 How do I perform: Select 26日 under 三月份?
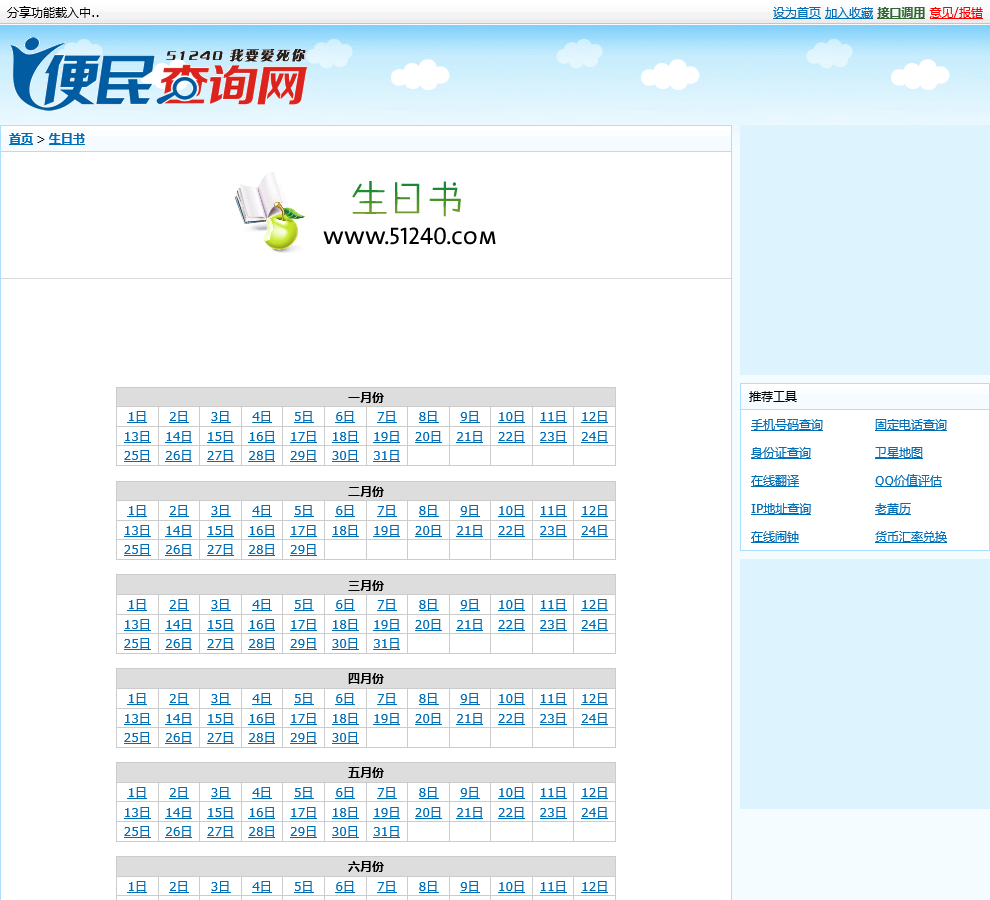(179, 644)
